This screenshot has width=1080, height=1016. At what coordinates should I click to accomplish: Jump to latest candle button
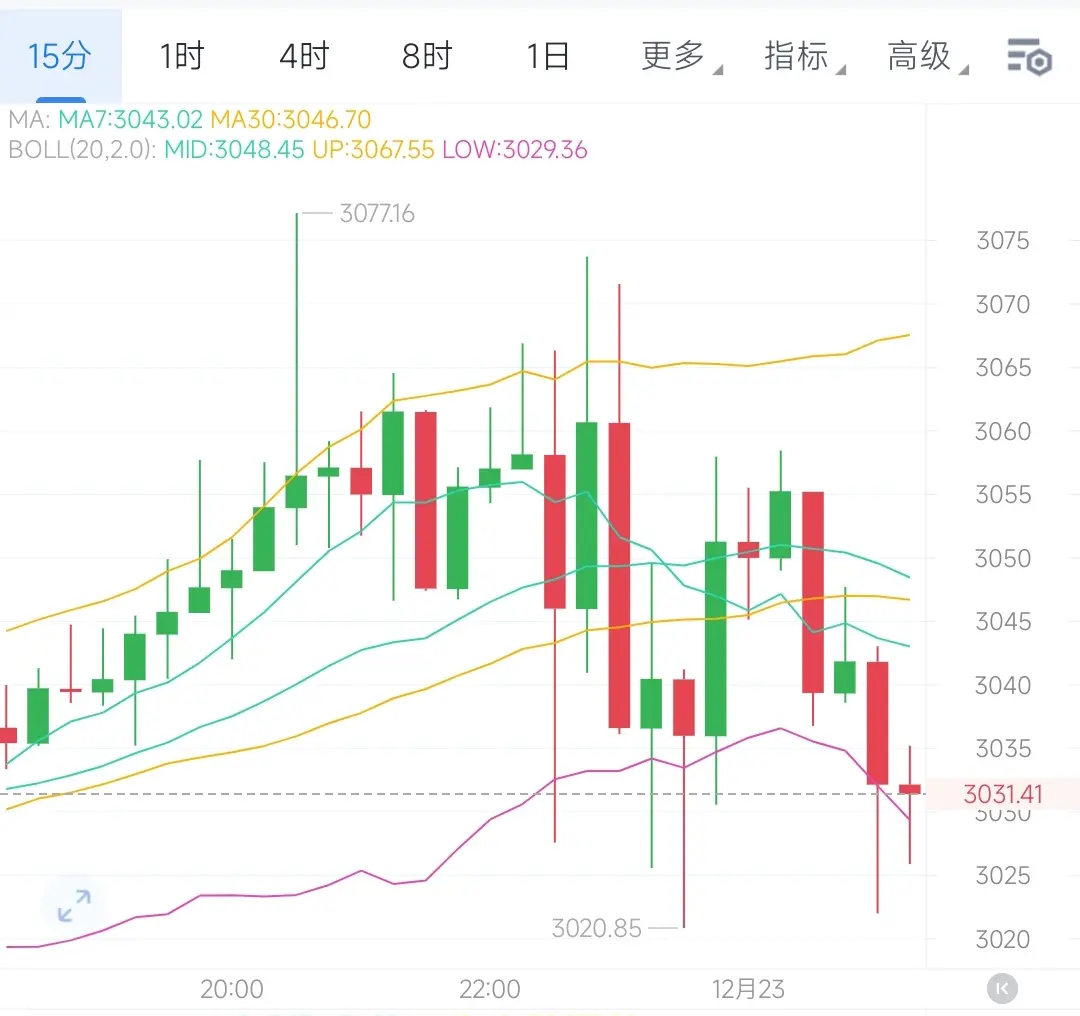(x=1001, y=988)
